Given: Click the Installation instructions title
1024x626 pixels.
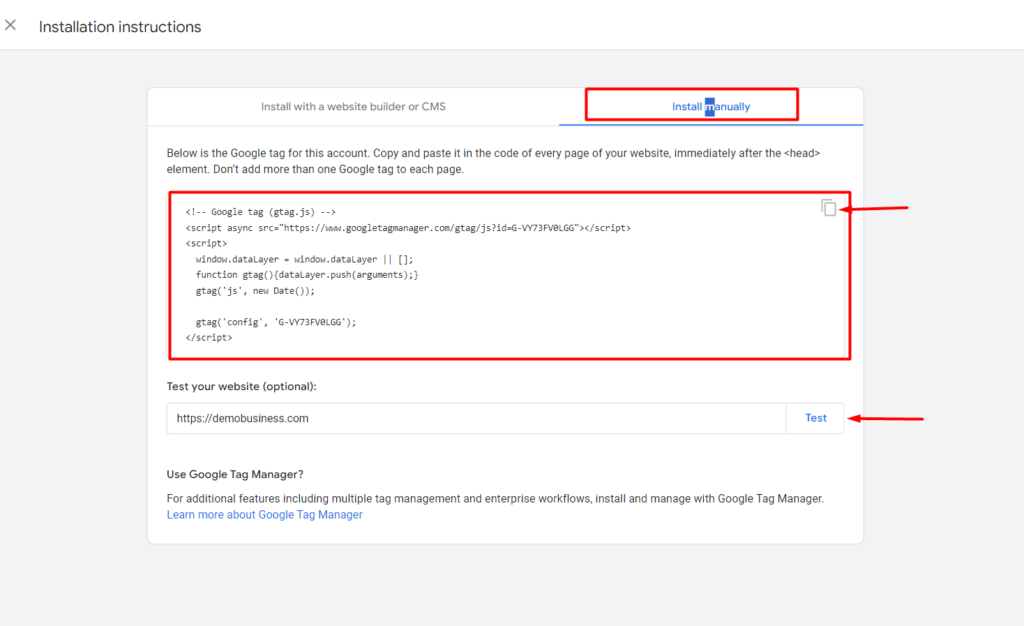Looking at the screenshot, I should (119, 26).
